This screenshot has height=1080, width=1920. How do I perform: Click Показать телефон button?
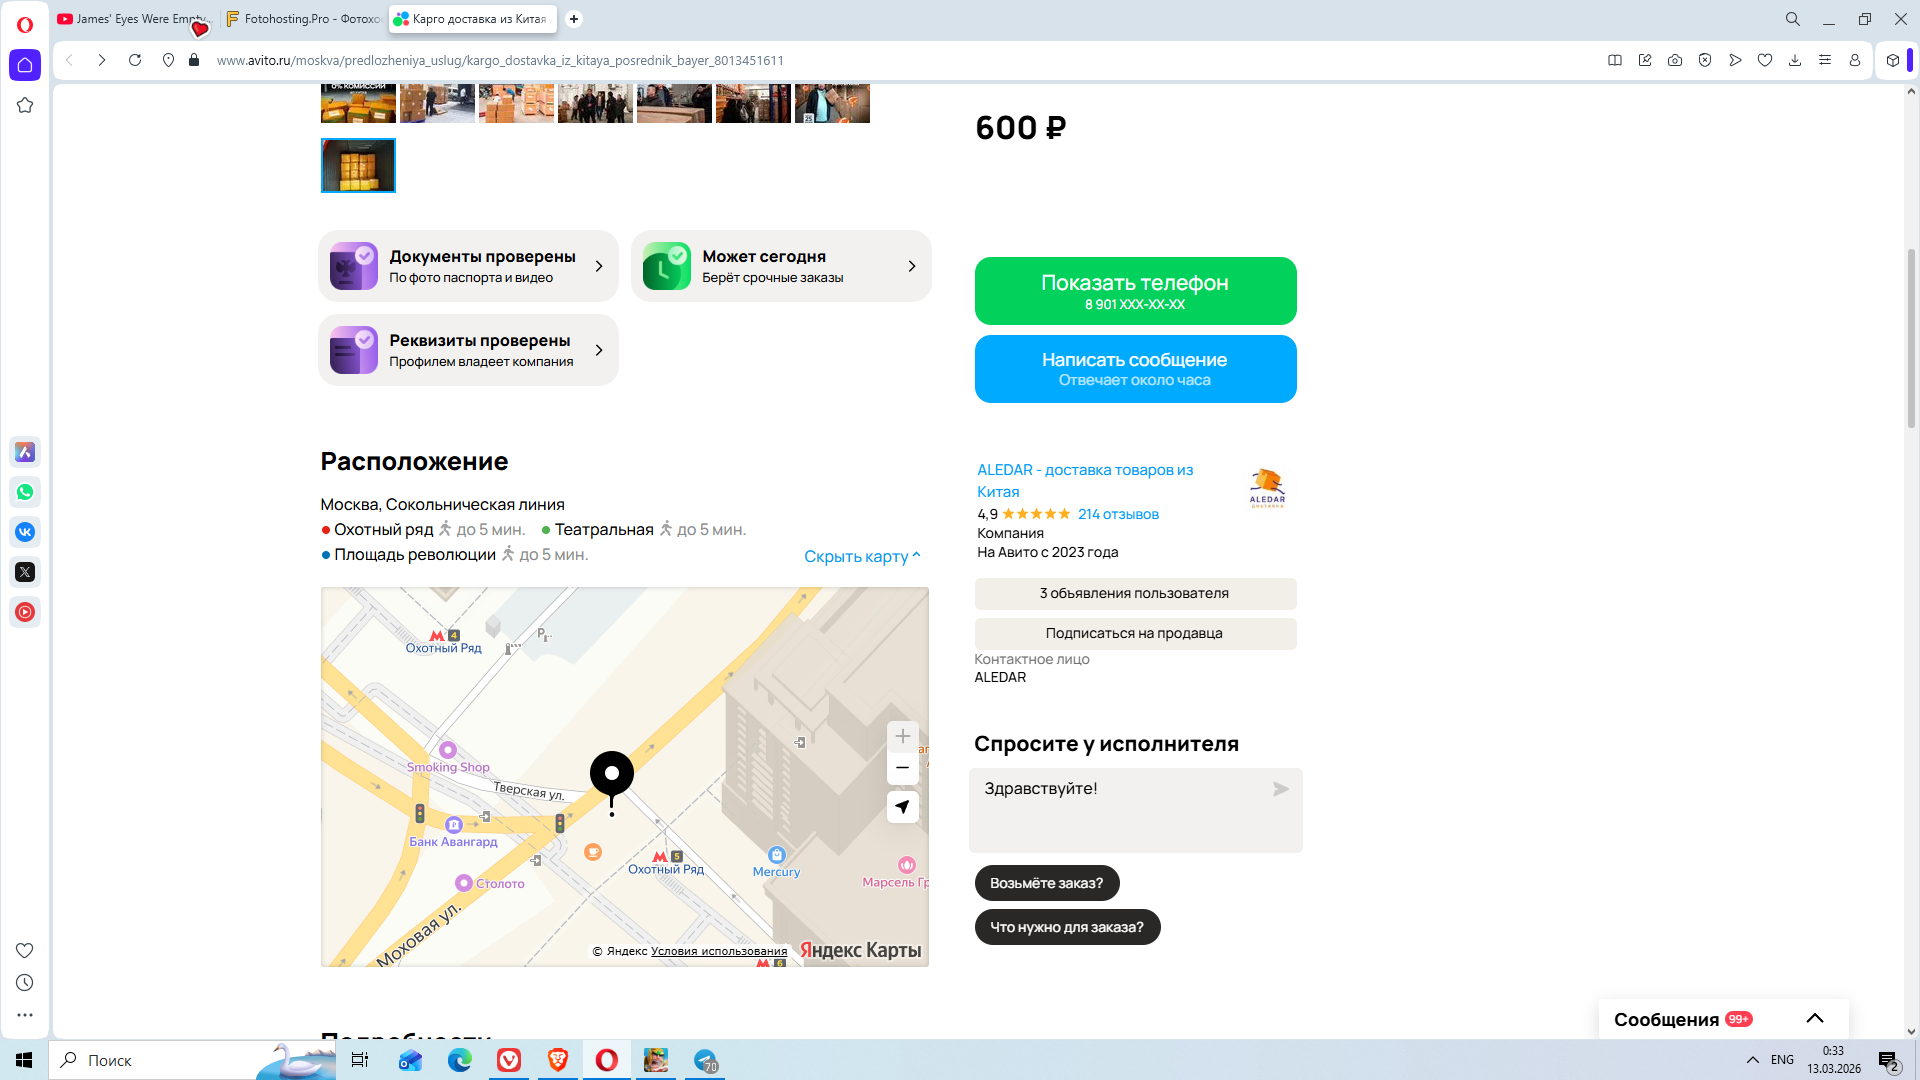coord(1135,291)
